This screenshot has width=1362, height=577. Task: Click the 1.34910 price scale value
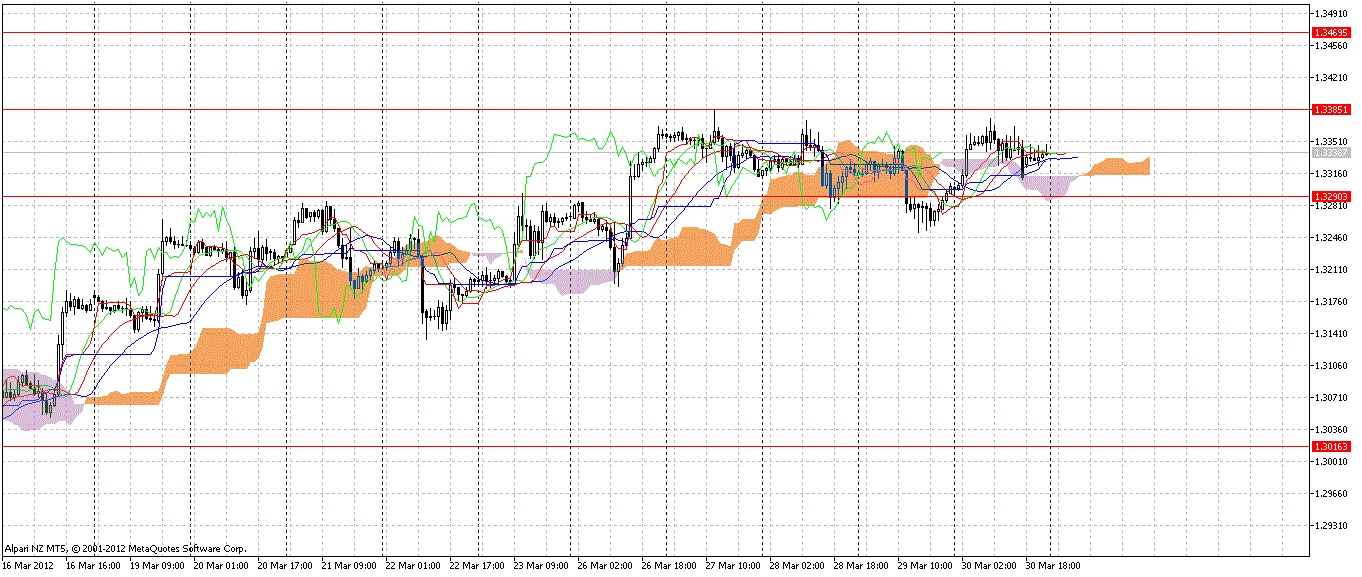1332,14
